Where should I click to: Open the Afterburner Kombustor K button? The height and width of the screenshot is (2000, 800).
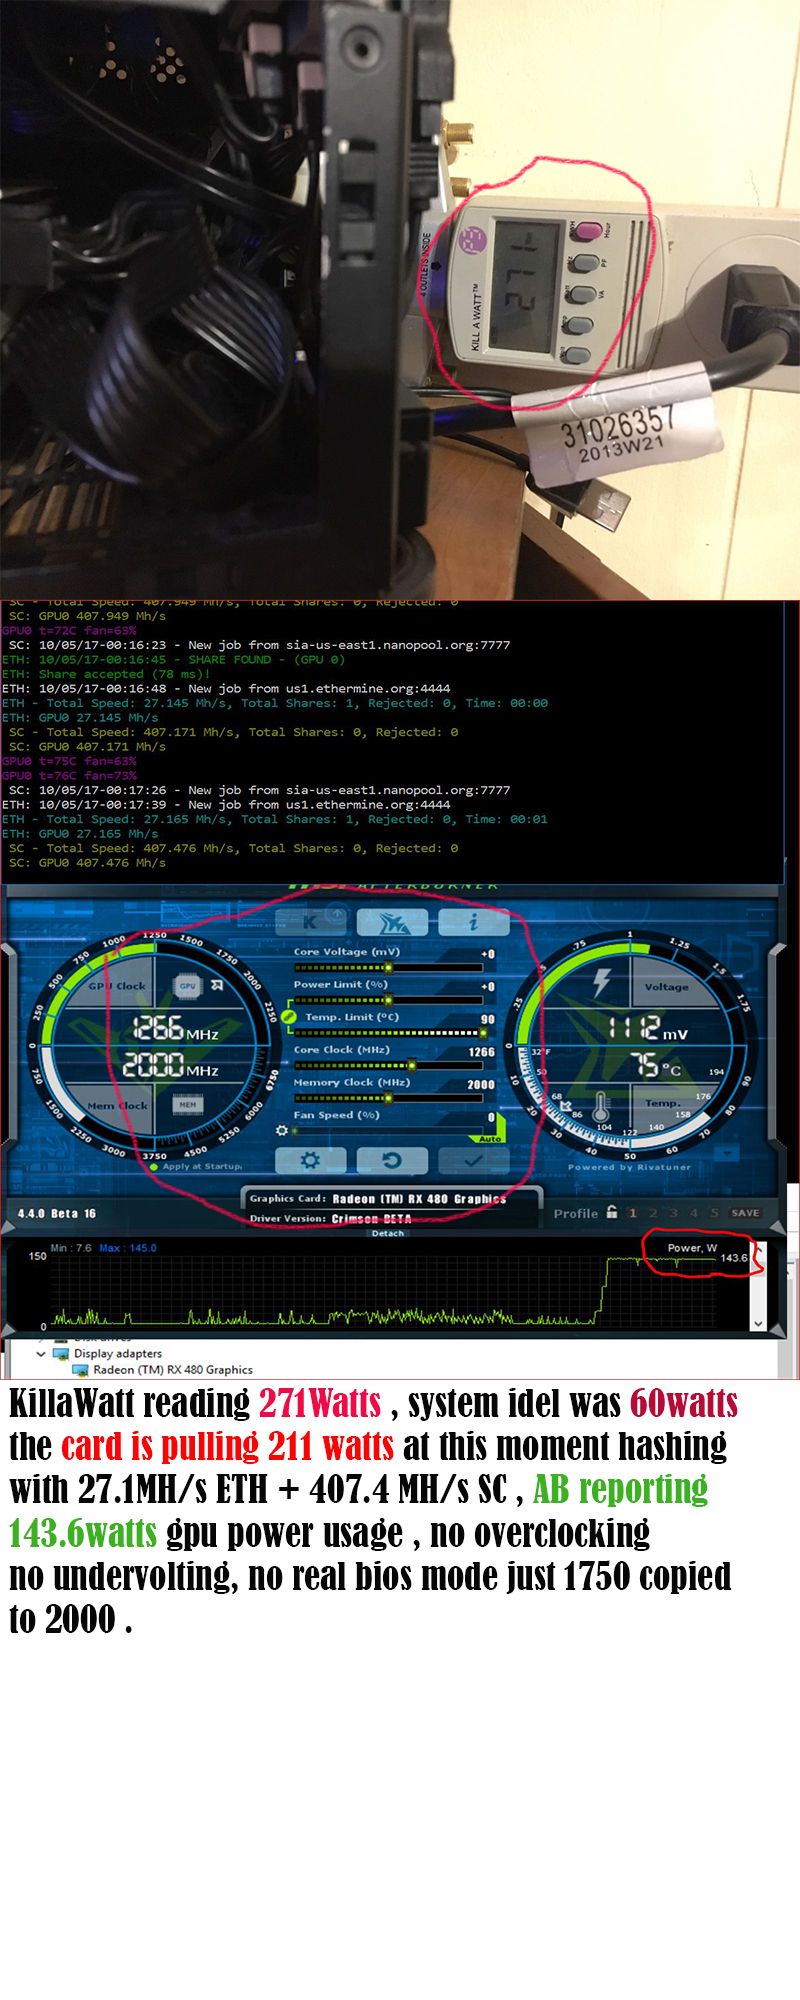(x=311, y=921)
